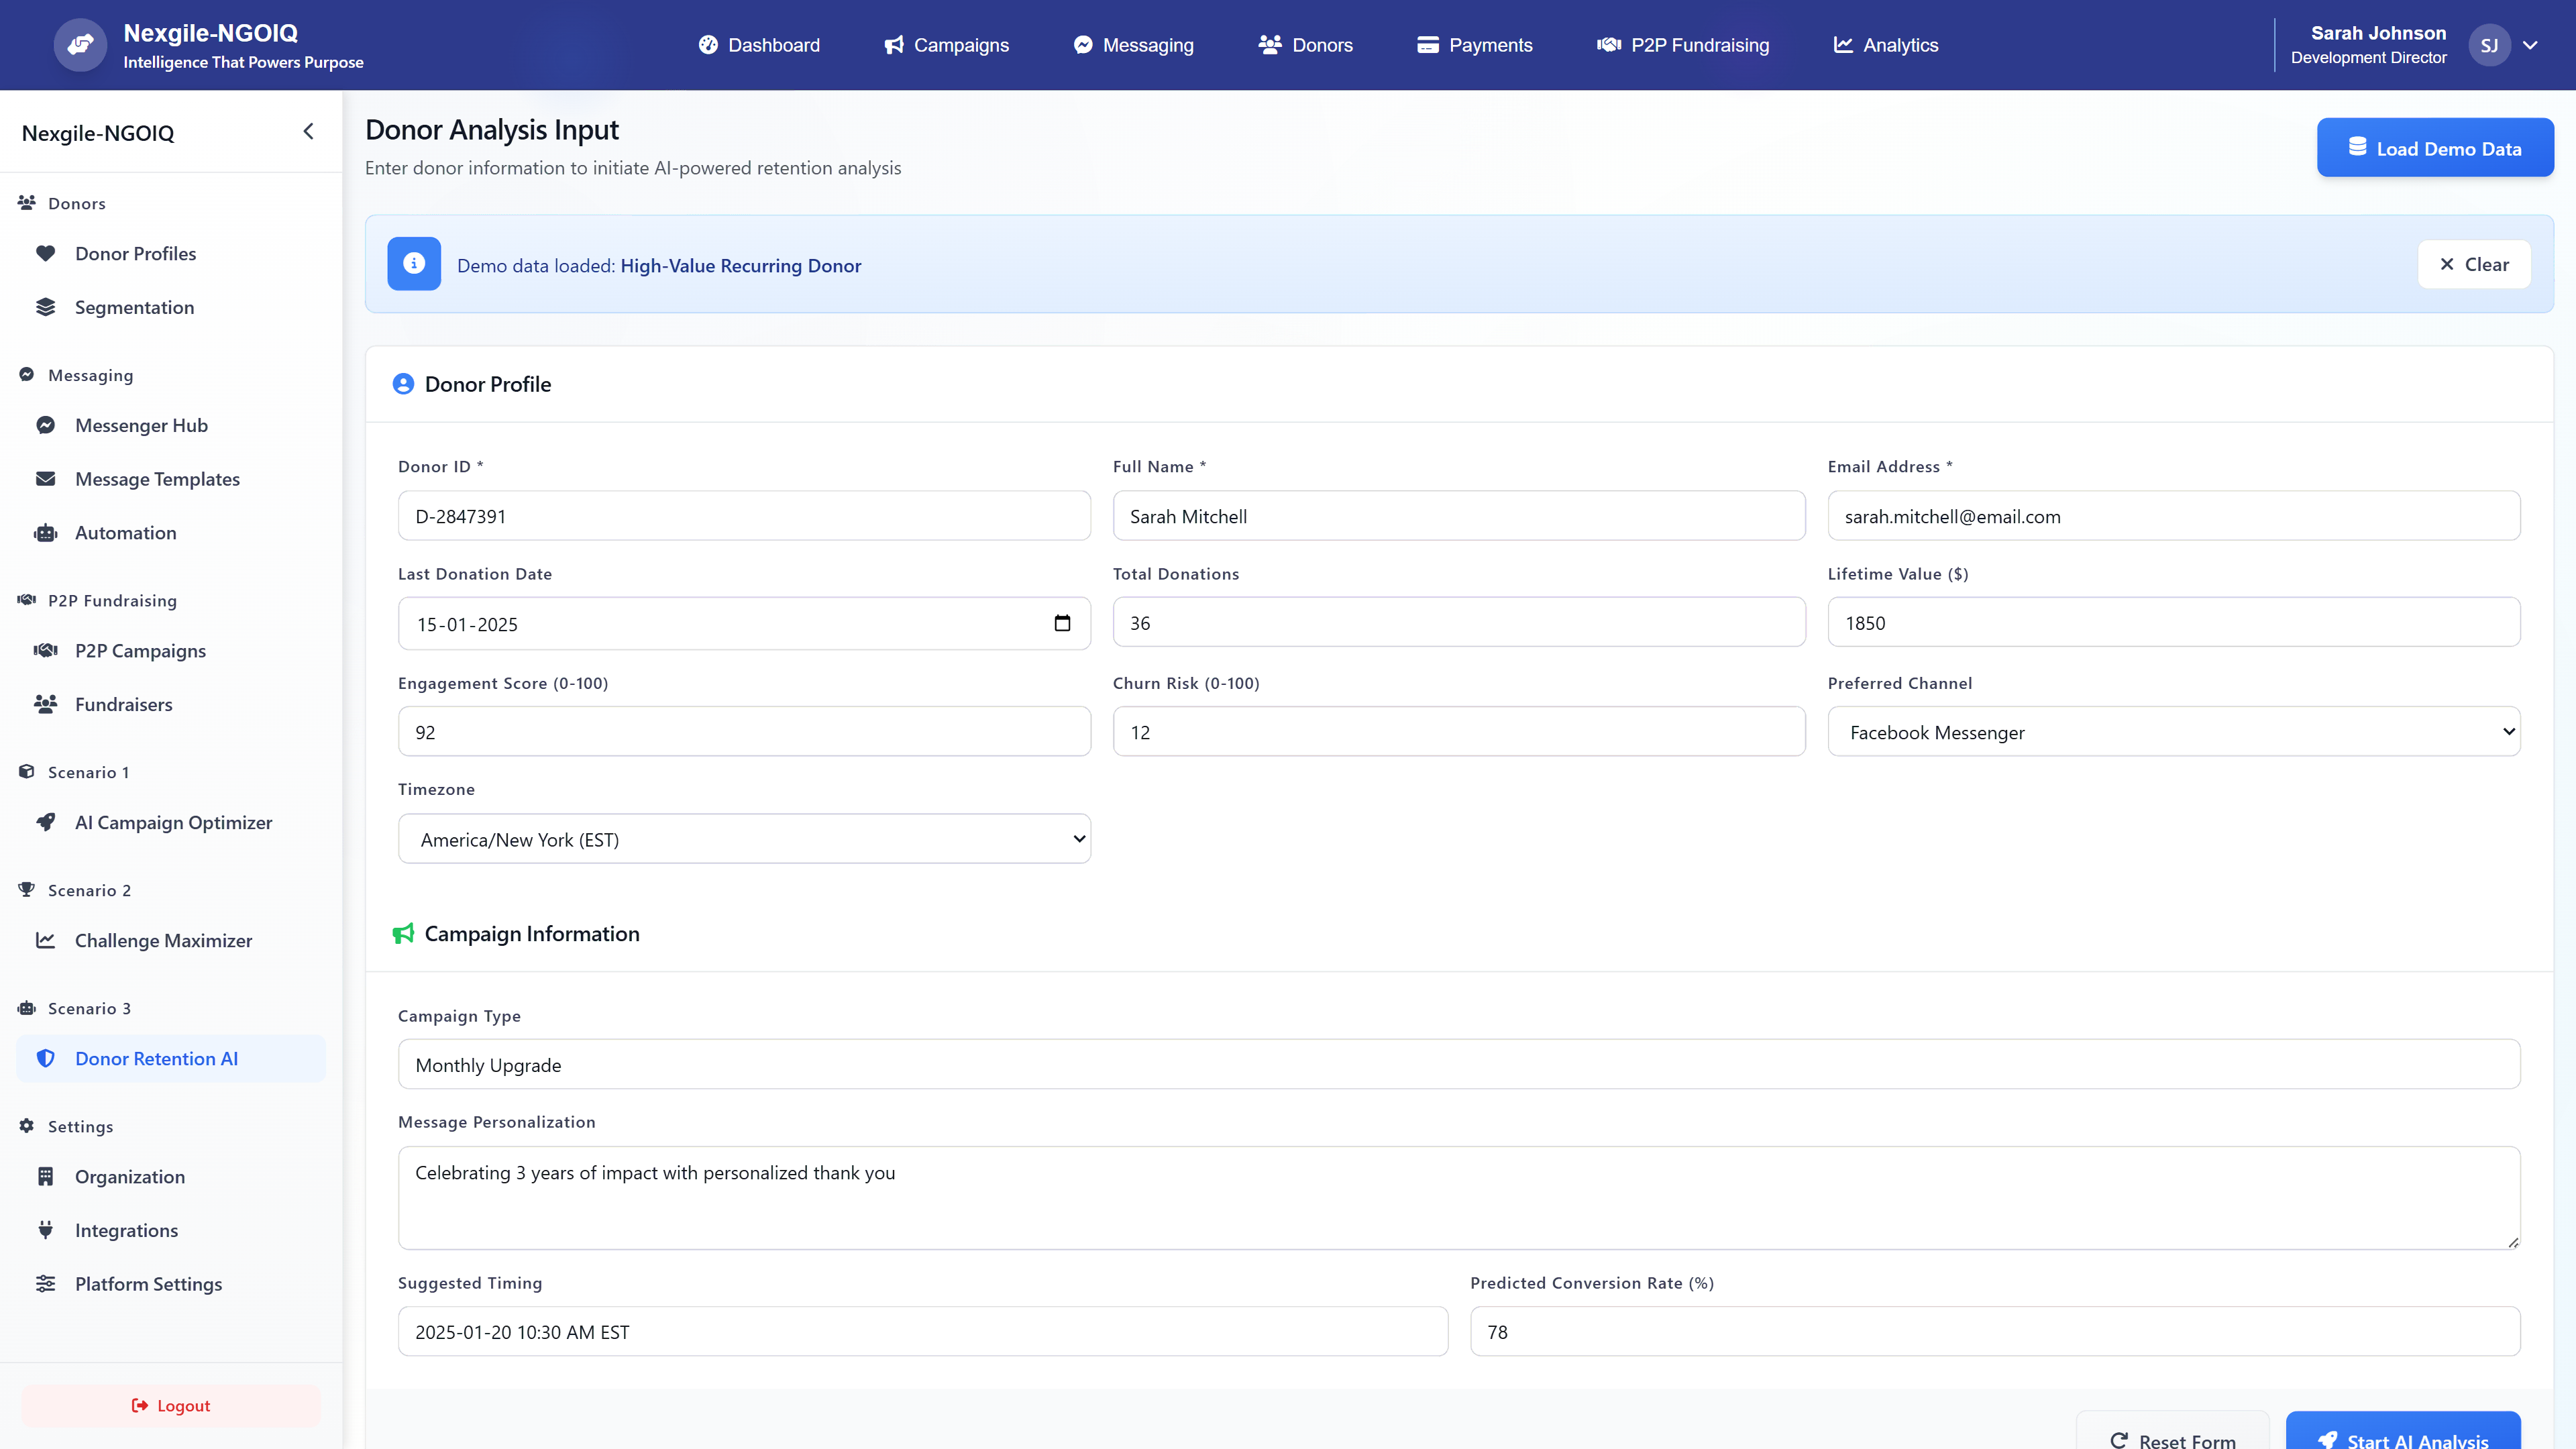Click the Logout button

(x=170, y=1405)
